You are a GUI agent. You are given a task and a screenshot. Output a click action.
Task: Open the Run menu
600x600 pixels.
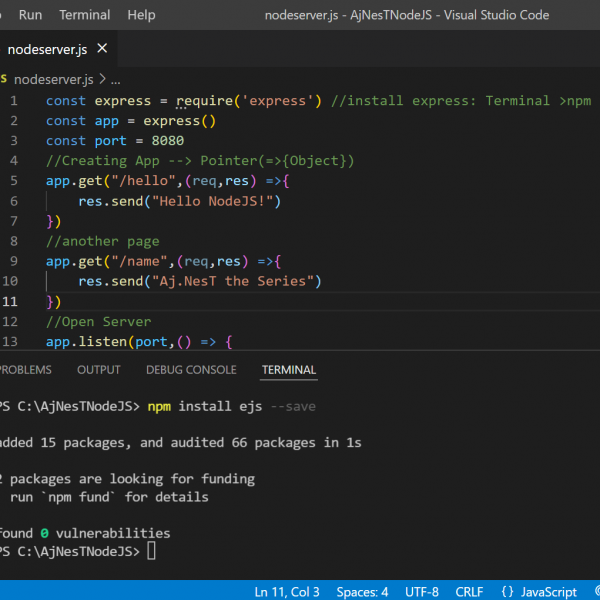[x=30, y=15]
